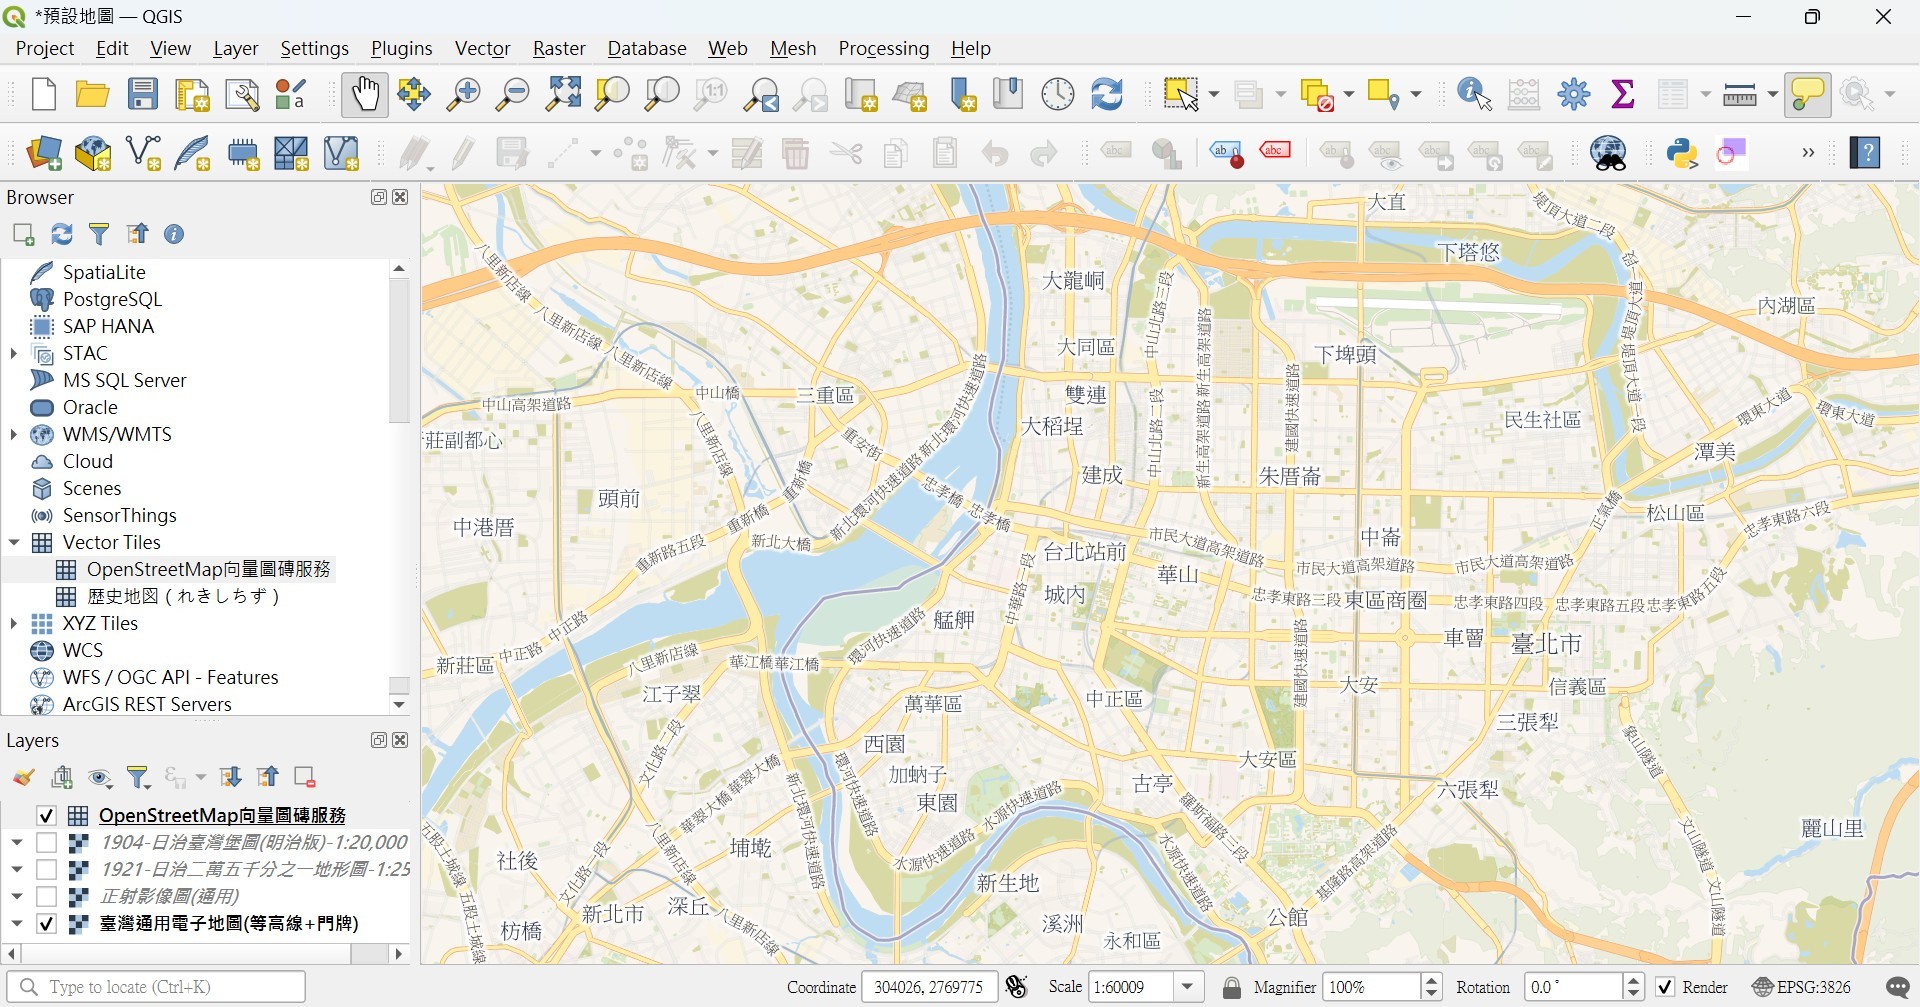Uncheck the 臺灣通用電子地圖 layer
This screenshot has height=1007, width=1920.
point(46,923)
